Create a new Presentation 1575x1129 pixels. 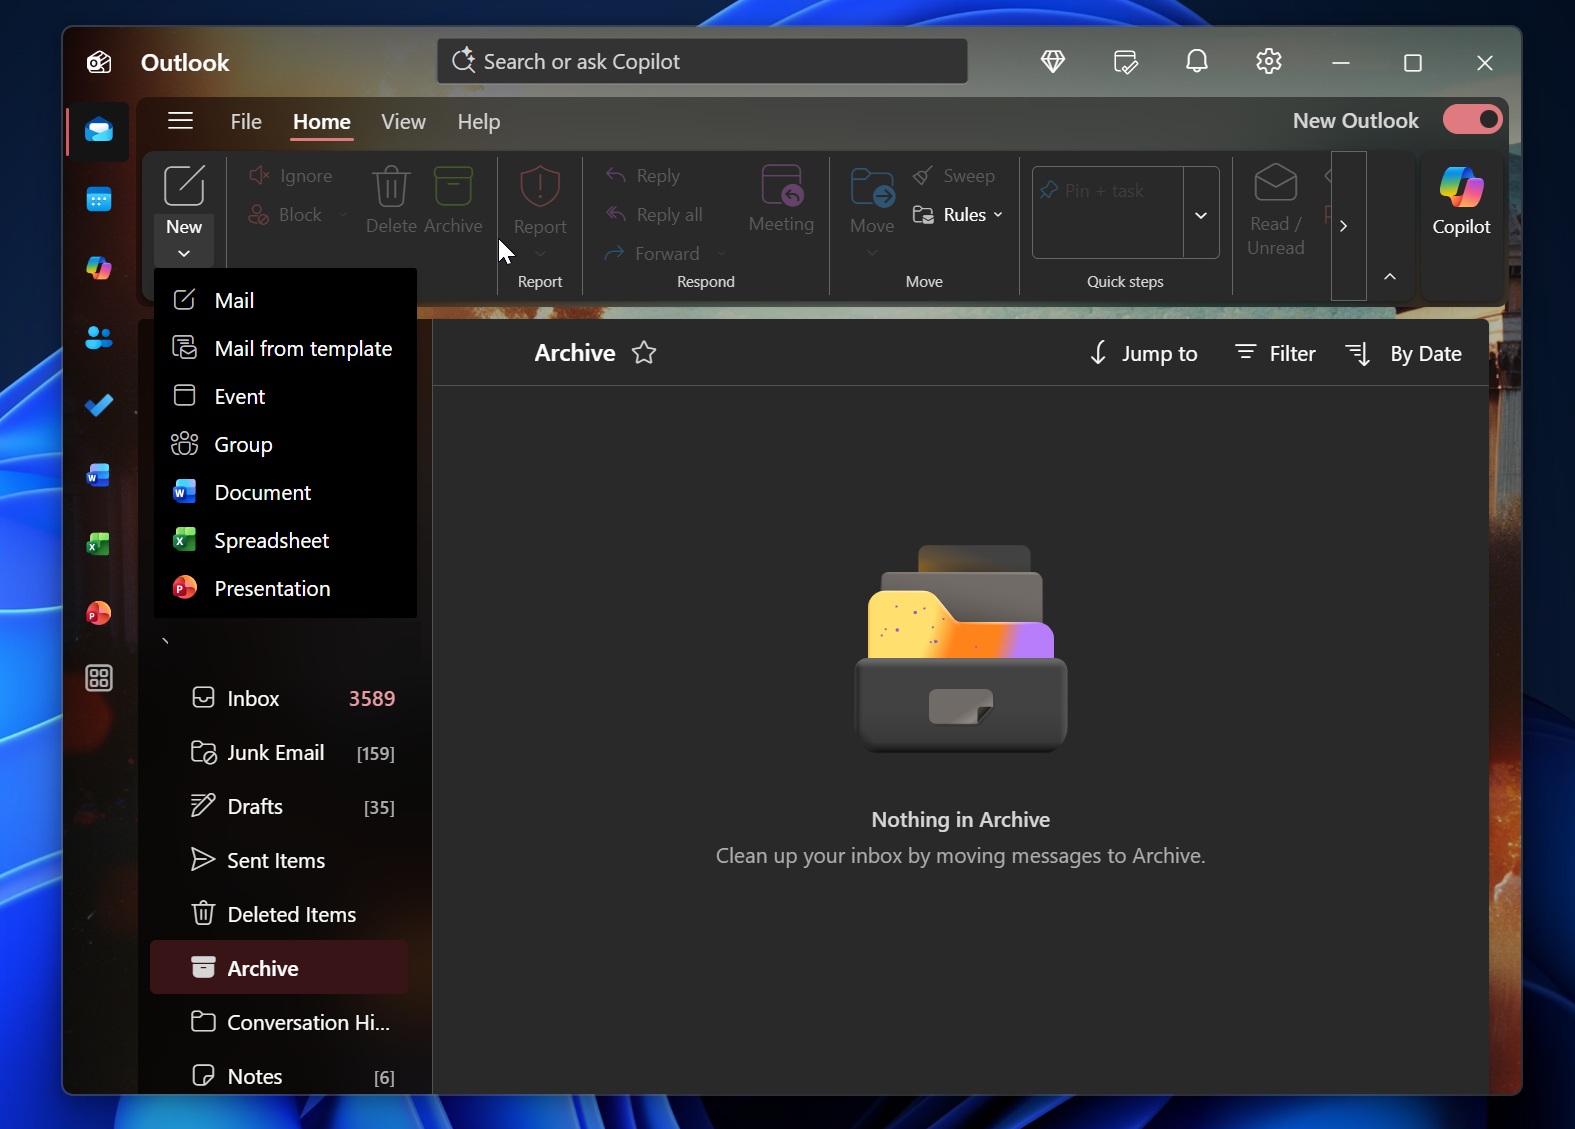(285, 588)
